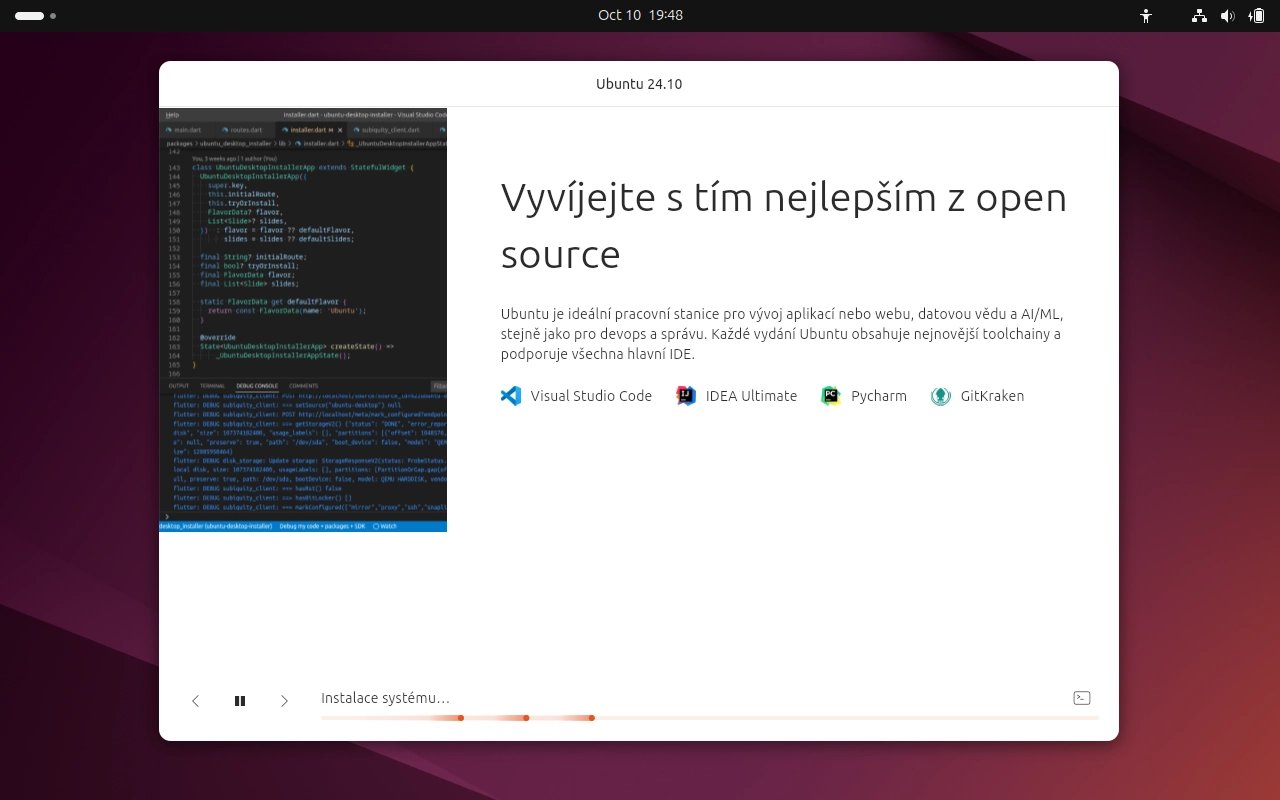Screen dimensions: 1280x800
Task: Go to the previous slide arrow
Action: pos(196,701)
